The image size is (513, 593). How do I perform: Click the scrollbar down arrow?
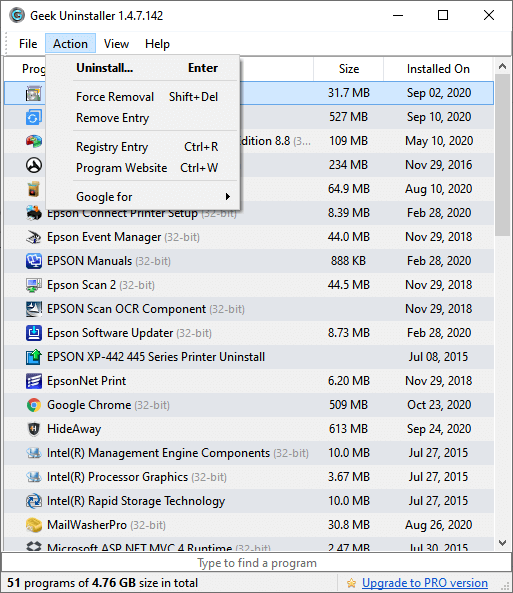502,543
